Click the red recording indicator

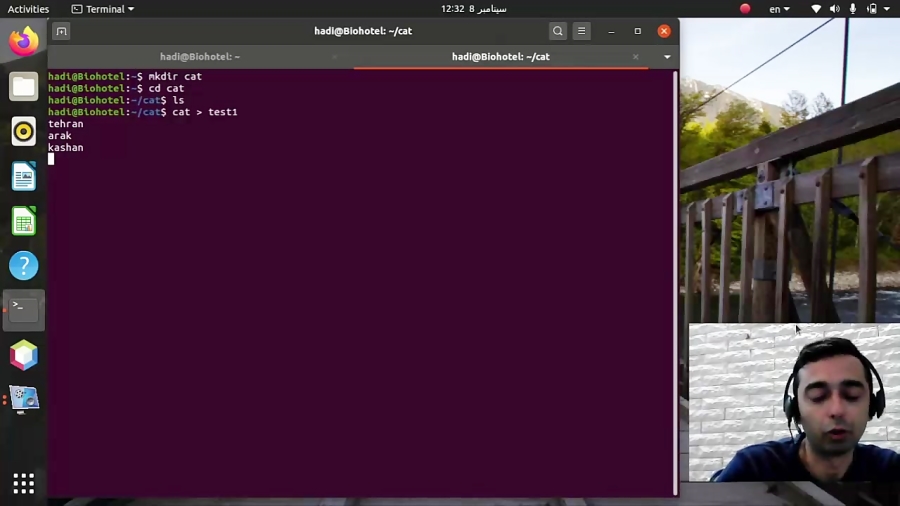pos(745,9)
